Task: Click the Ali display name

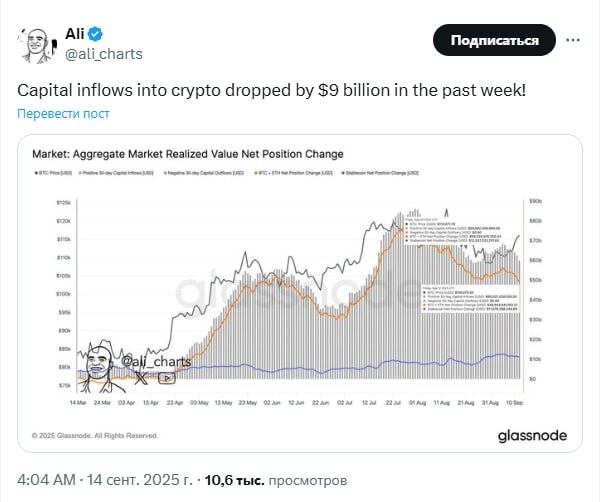Action: click(x=76, y=31)
